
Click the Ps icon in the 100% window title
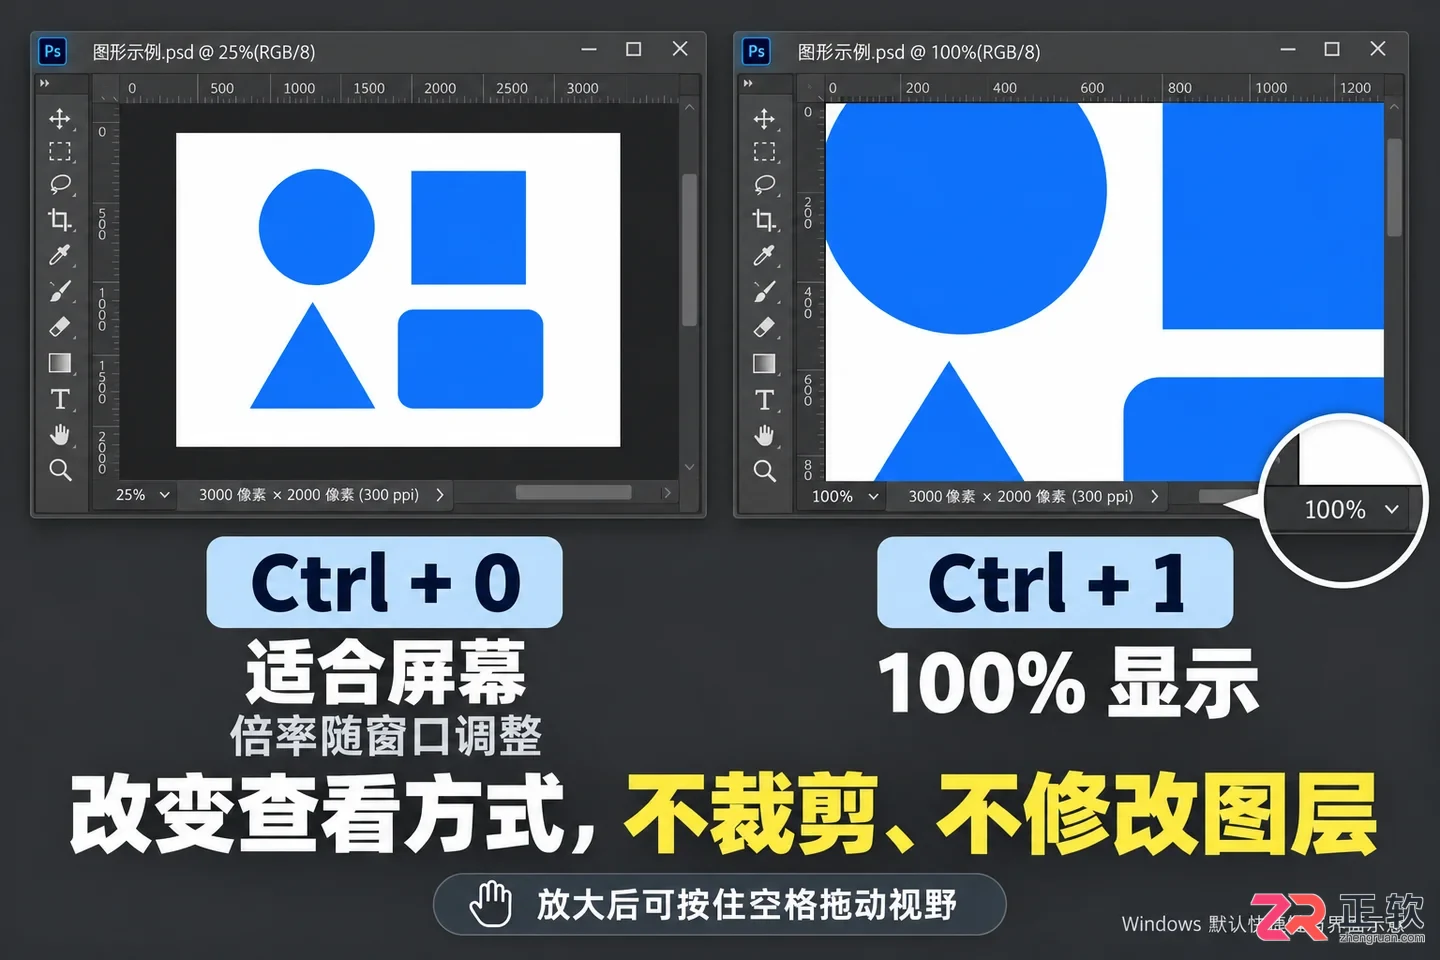point(756,51)
